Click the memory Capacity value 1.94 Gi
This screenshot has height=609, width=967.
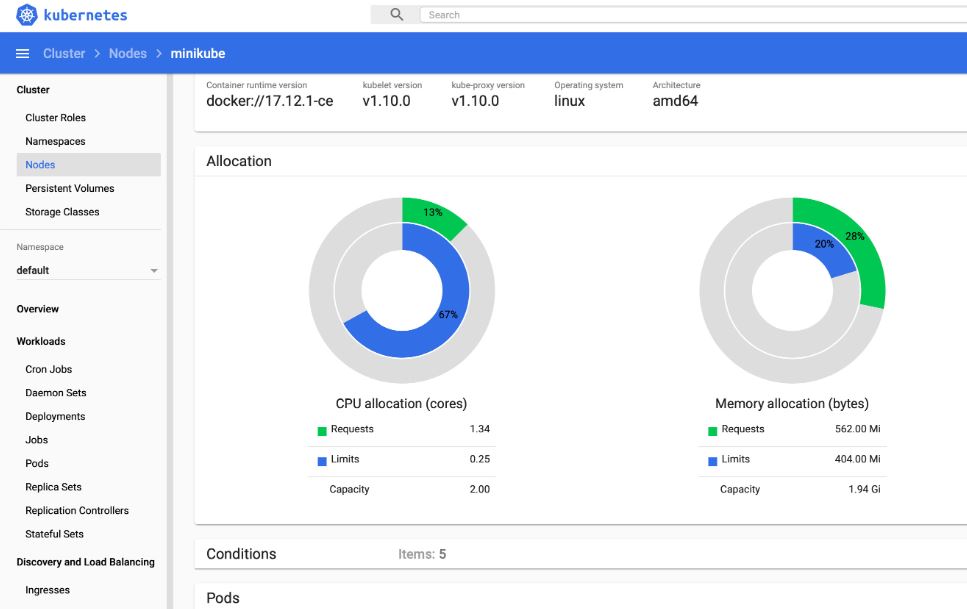point(865,489)
